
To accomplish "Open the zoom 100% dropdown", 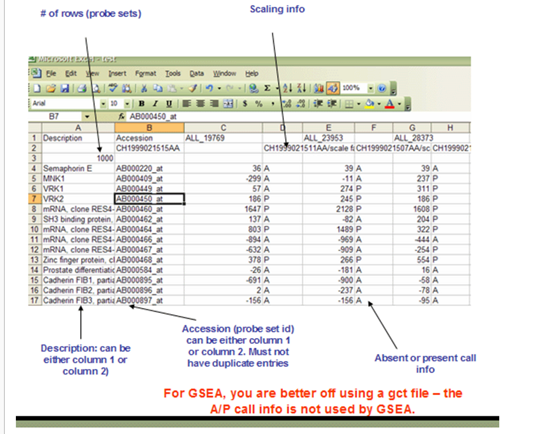I will (370, 88).
